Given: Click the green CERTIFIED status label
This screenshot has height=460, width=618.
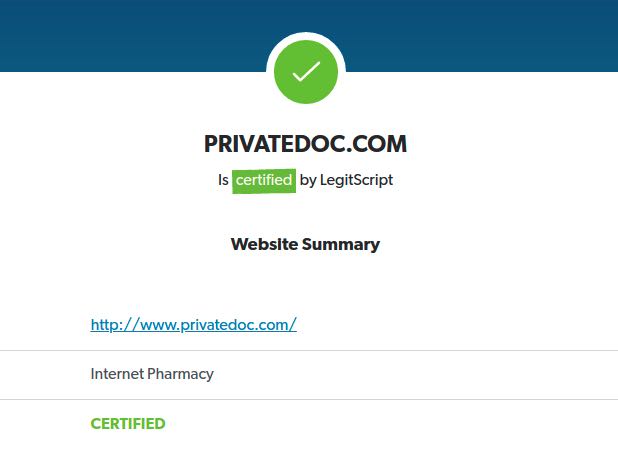Looking at the screenshot, I should (128, 424).
